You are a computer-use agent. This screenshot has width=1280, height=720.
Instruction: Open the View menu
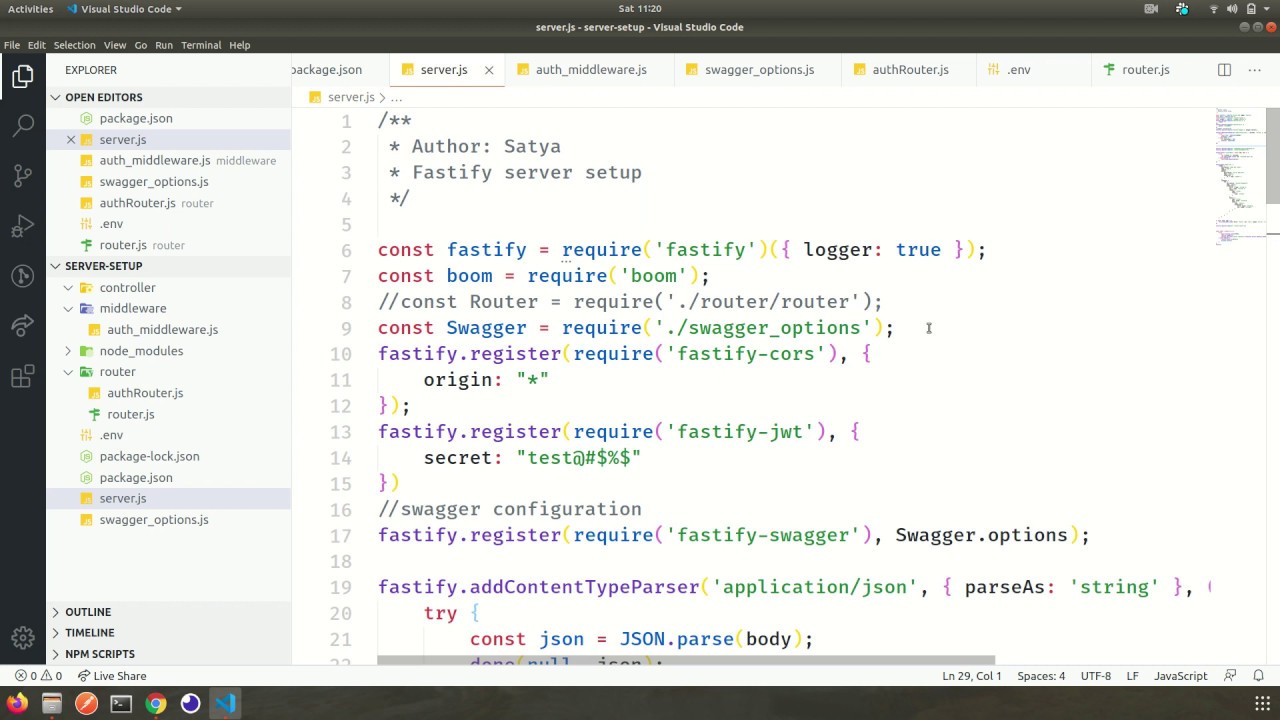[115, 45]
